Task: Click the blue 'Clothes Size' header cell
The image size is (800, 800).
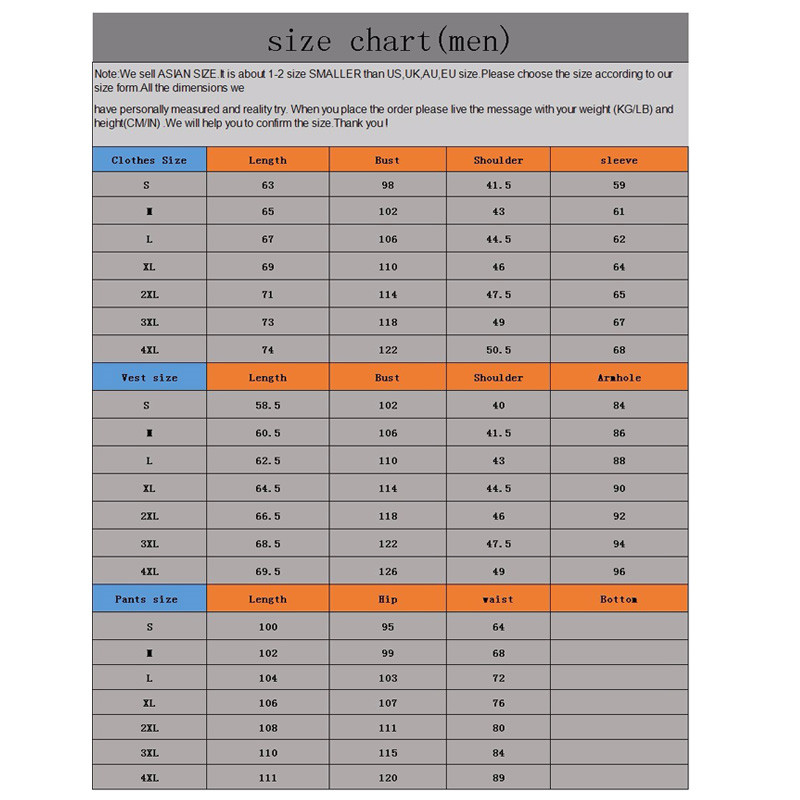Action: pyautogui.click(x=149, y=160)
